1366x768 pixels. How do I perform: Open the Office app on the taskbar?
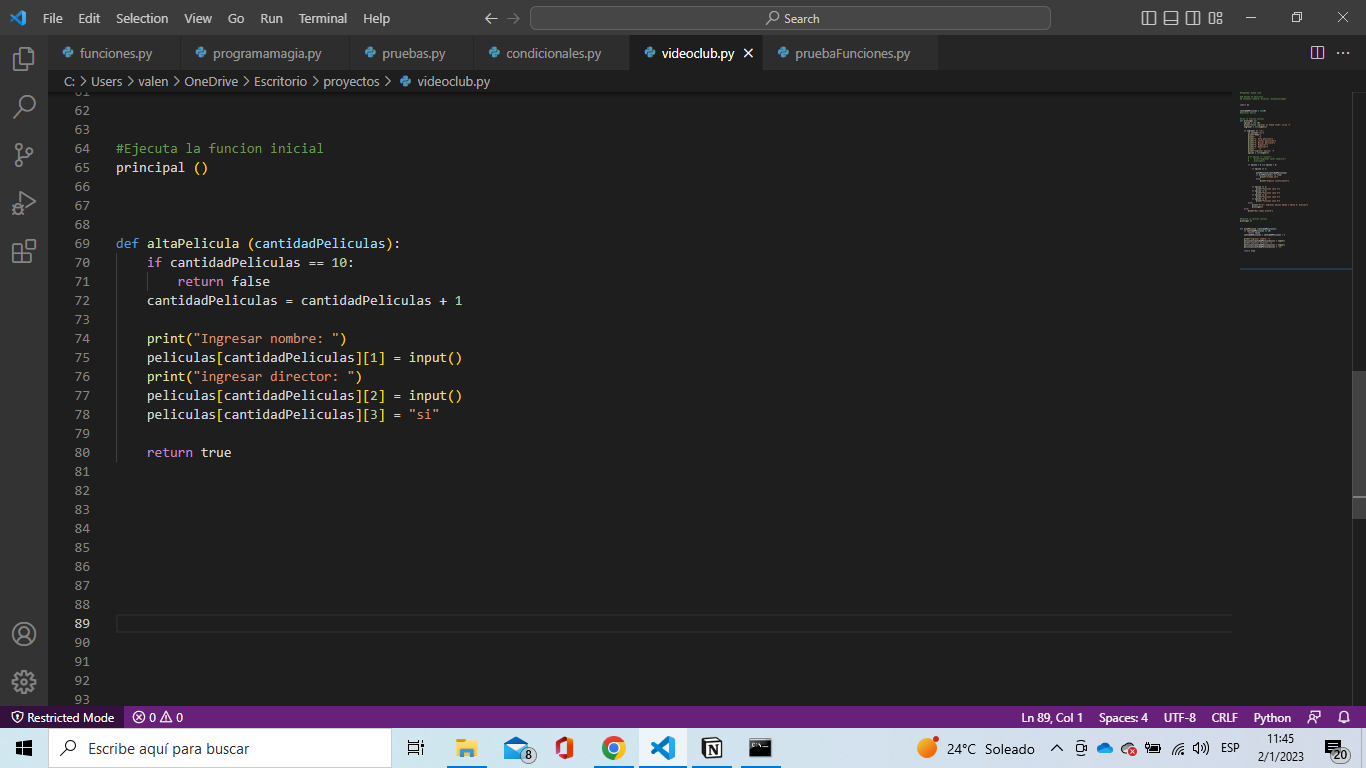pos(564,748)
